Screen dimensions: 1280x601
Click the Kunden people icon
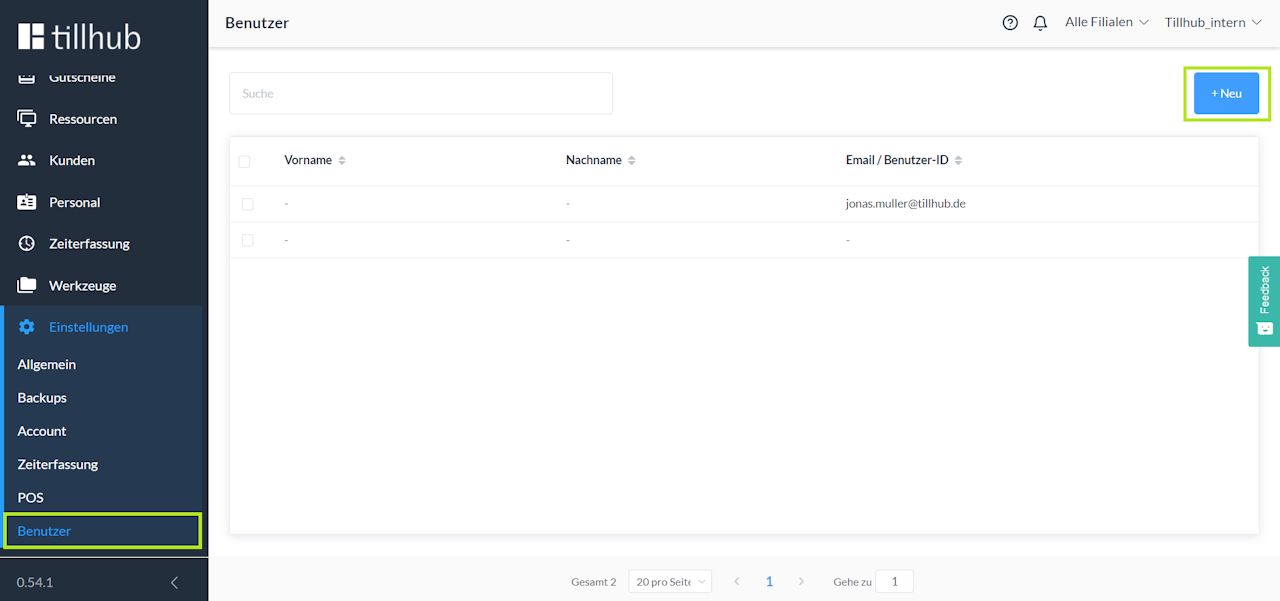point(27,160)
